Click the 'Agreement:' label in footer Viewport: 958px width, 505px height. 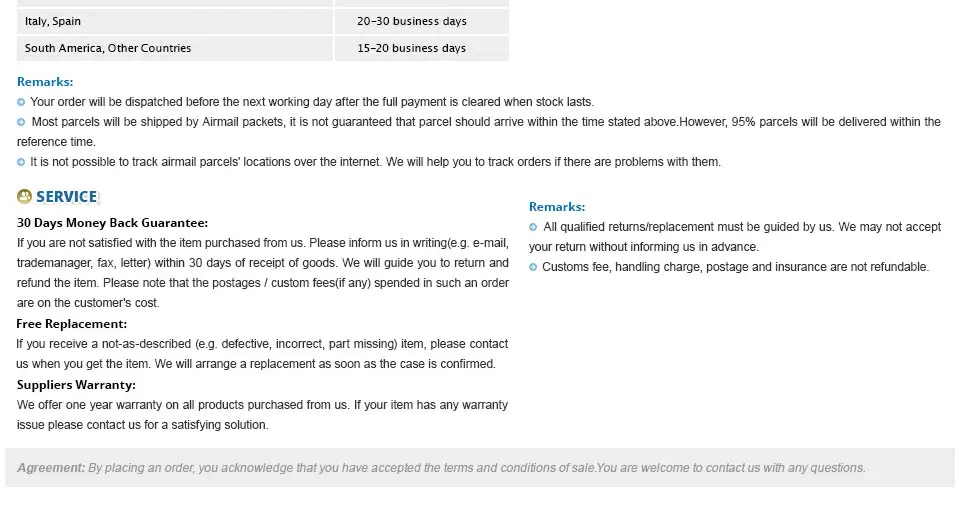click(x=51, y=468)
